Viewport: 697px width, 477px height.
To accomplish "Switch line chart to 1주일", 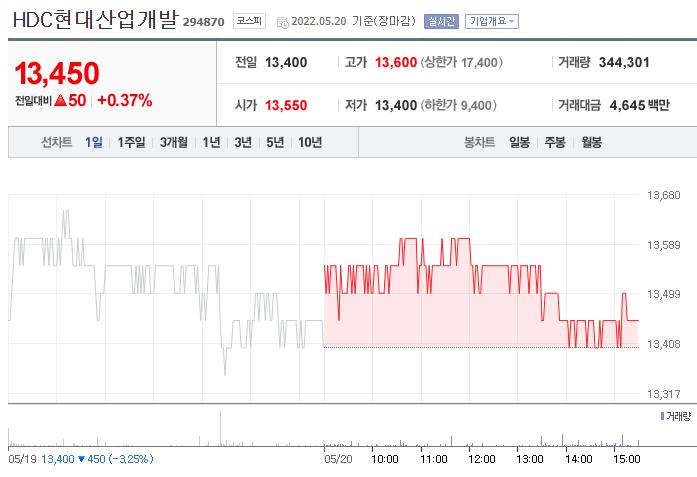I will pyautogui.click(x=131, y=142).
